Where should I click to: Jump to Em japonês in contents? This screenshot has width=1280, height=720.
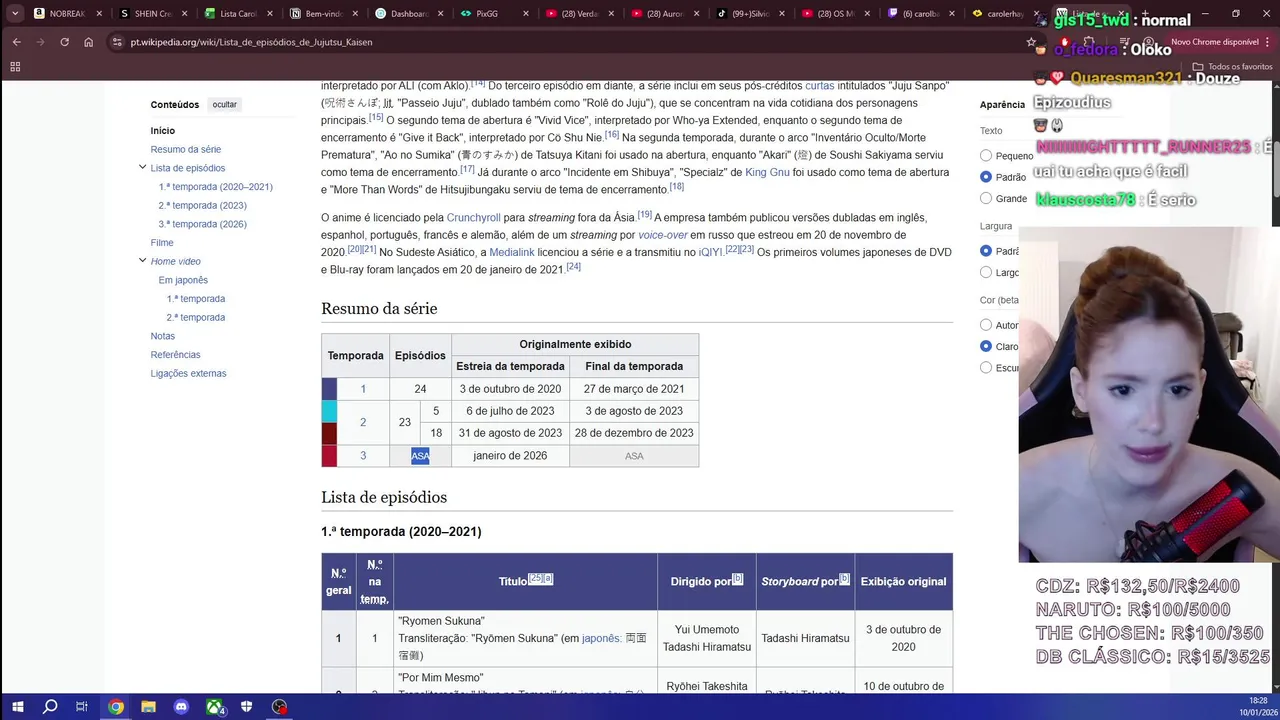[183, 280]
